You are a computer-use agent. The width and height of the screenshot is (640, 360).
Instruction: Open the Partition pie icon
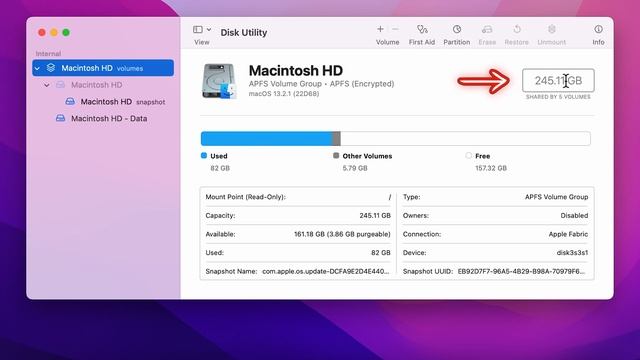point(457,29)
